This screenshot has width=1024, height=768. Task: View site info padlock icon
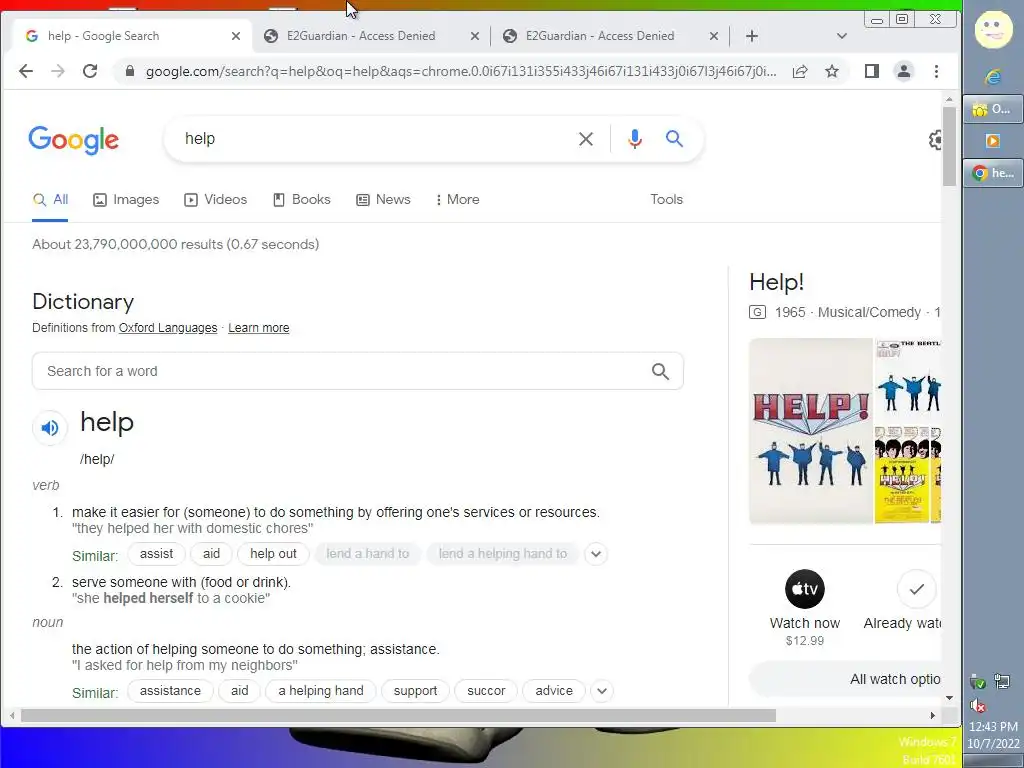point(130,71)
